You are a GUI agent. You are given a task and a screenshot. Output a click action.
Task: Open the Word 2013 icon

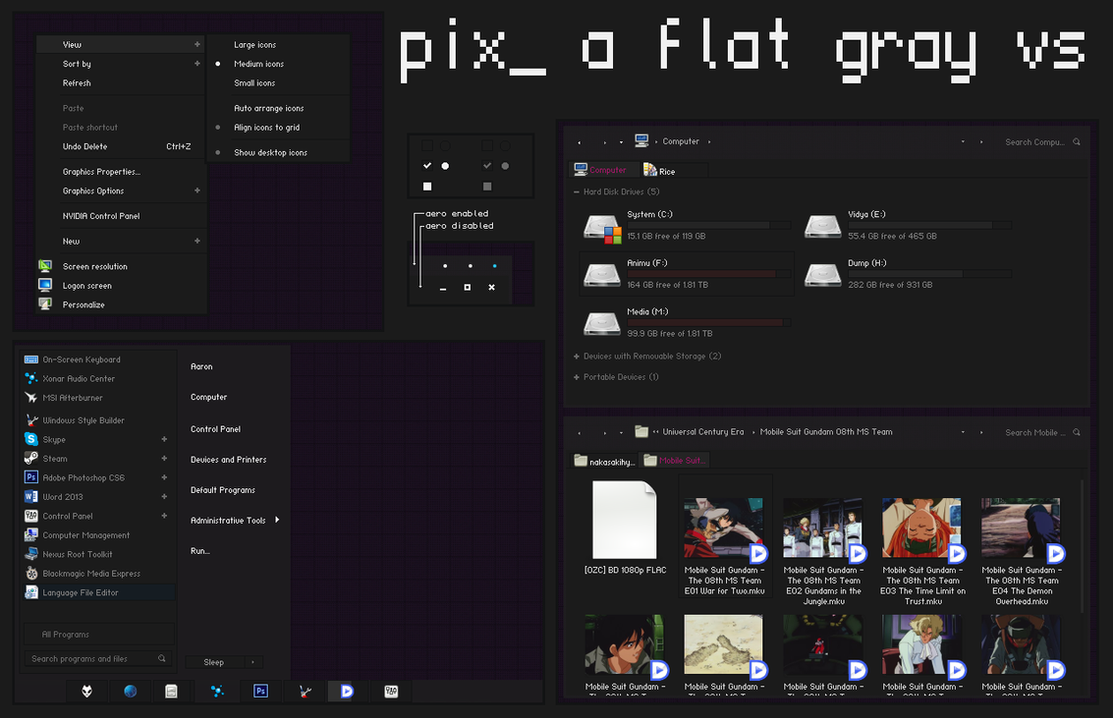point(31,497)
